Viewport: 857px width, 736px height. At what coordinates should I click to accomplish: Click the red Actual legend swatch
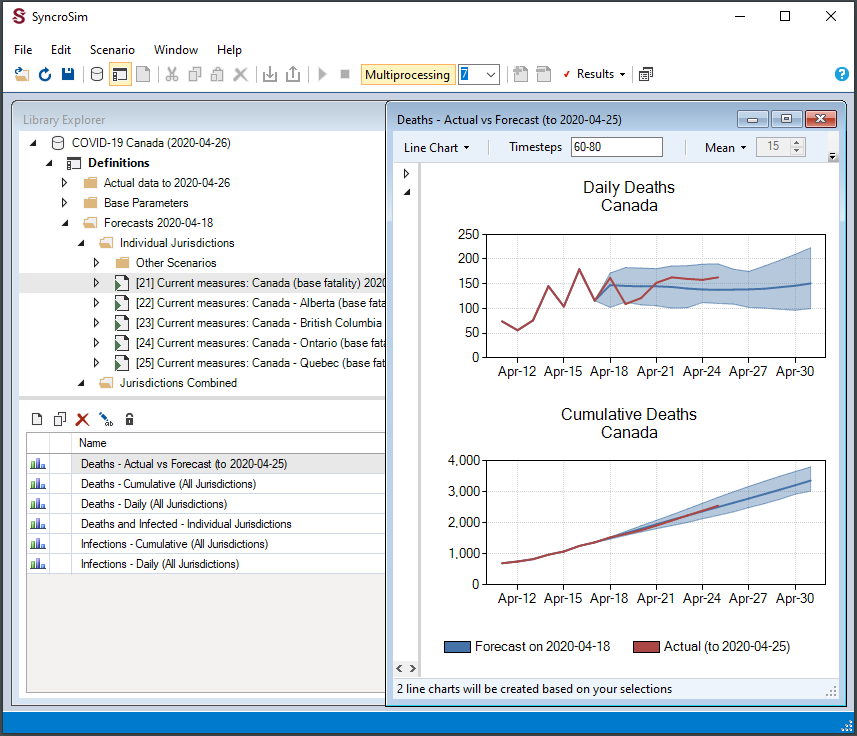click(x=646, y=647)
